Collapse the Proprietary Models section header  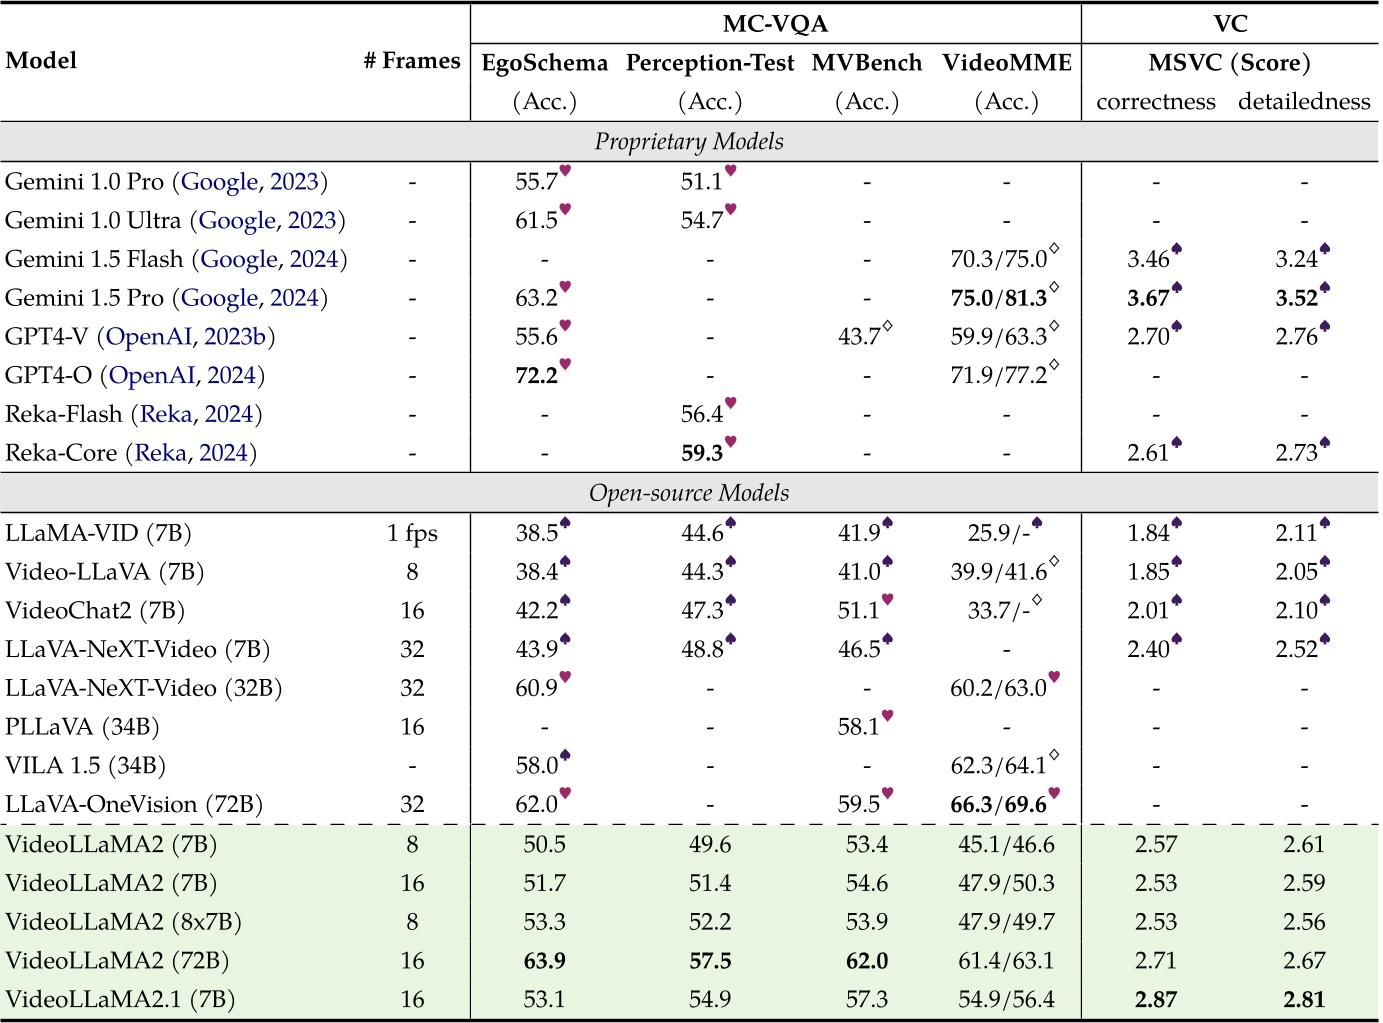click(x=690, y=141)
